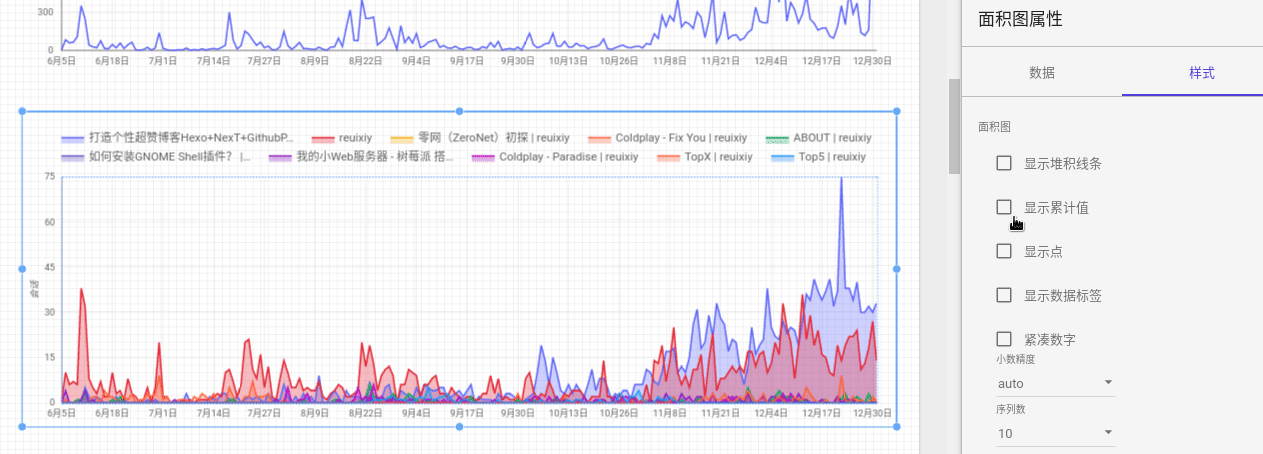This screenshot has width=1263, height=454.
Task: Click the 75 value on the area chart Y-axis
Action: click(50, 176)
